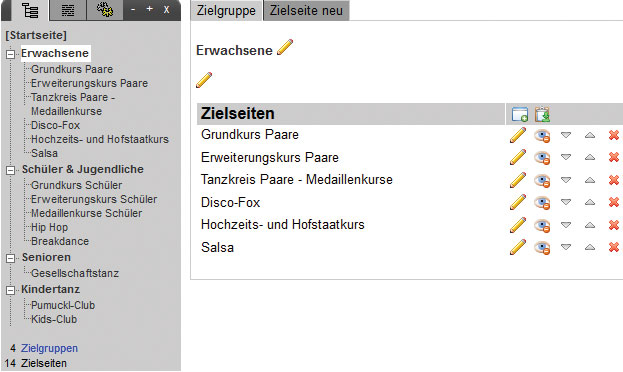Open Breakdance page in tree
This screenshot has width=623, height=372.
(x=60, y=241)
